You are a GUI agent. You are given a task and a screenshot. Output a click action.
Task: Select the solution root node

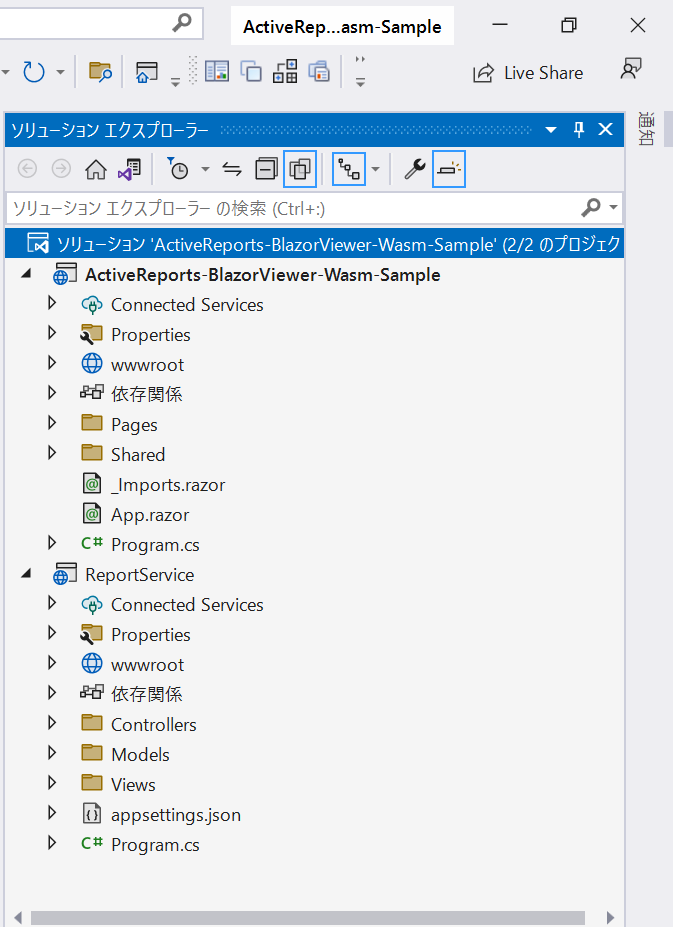[315, 244]
